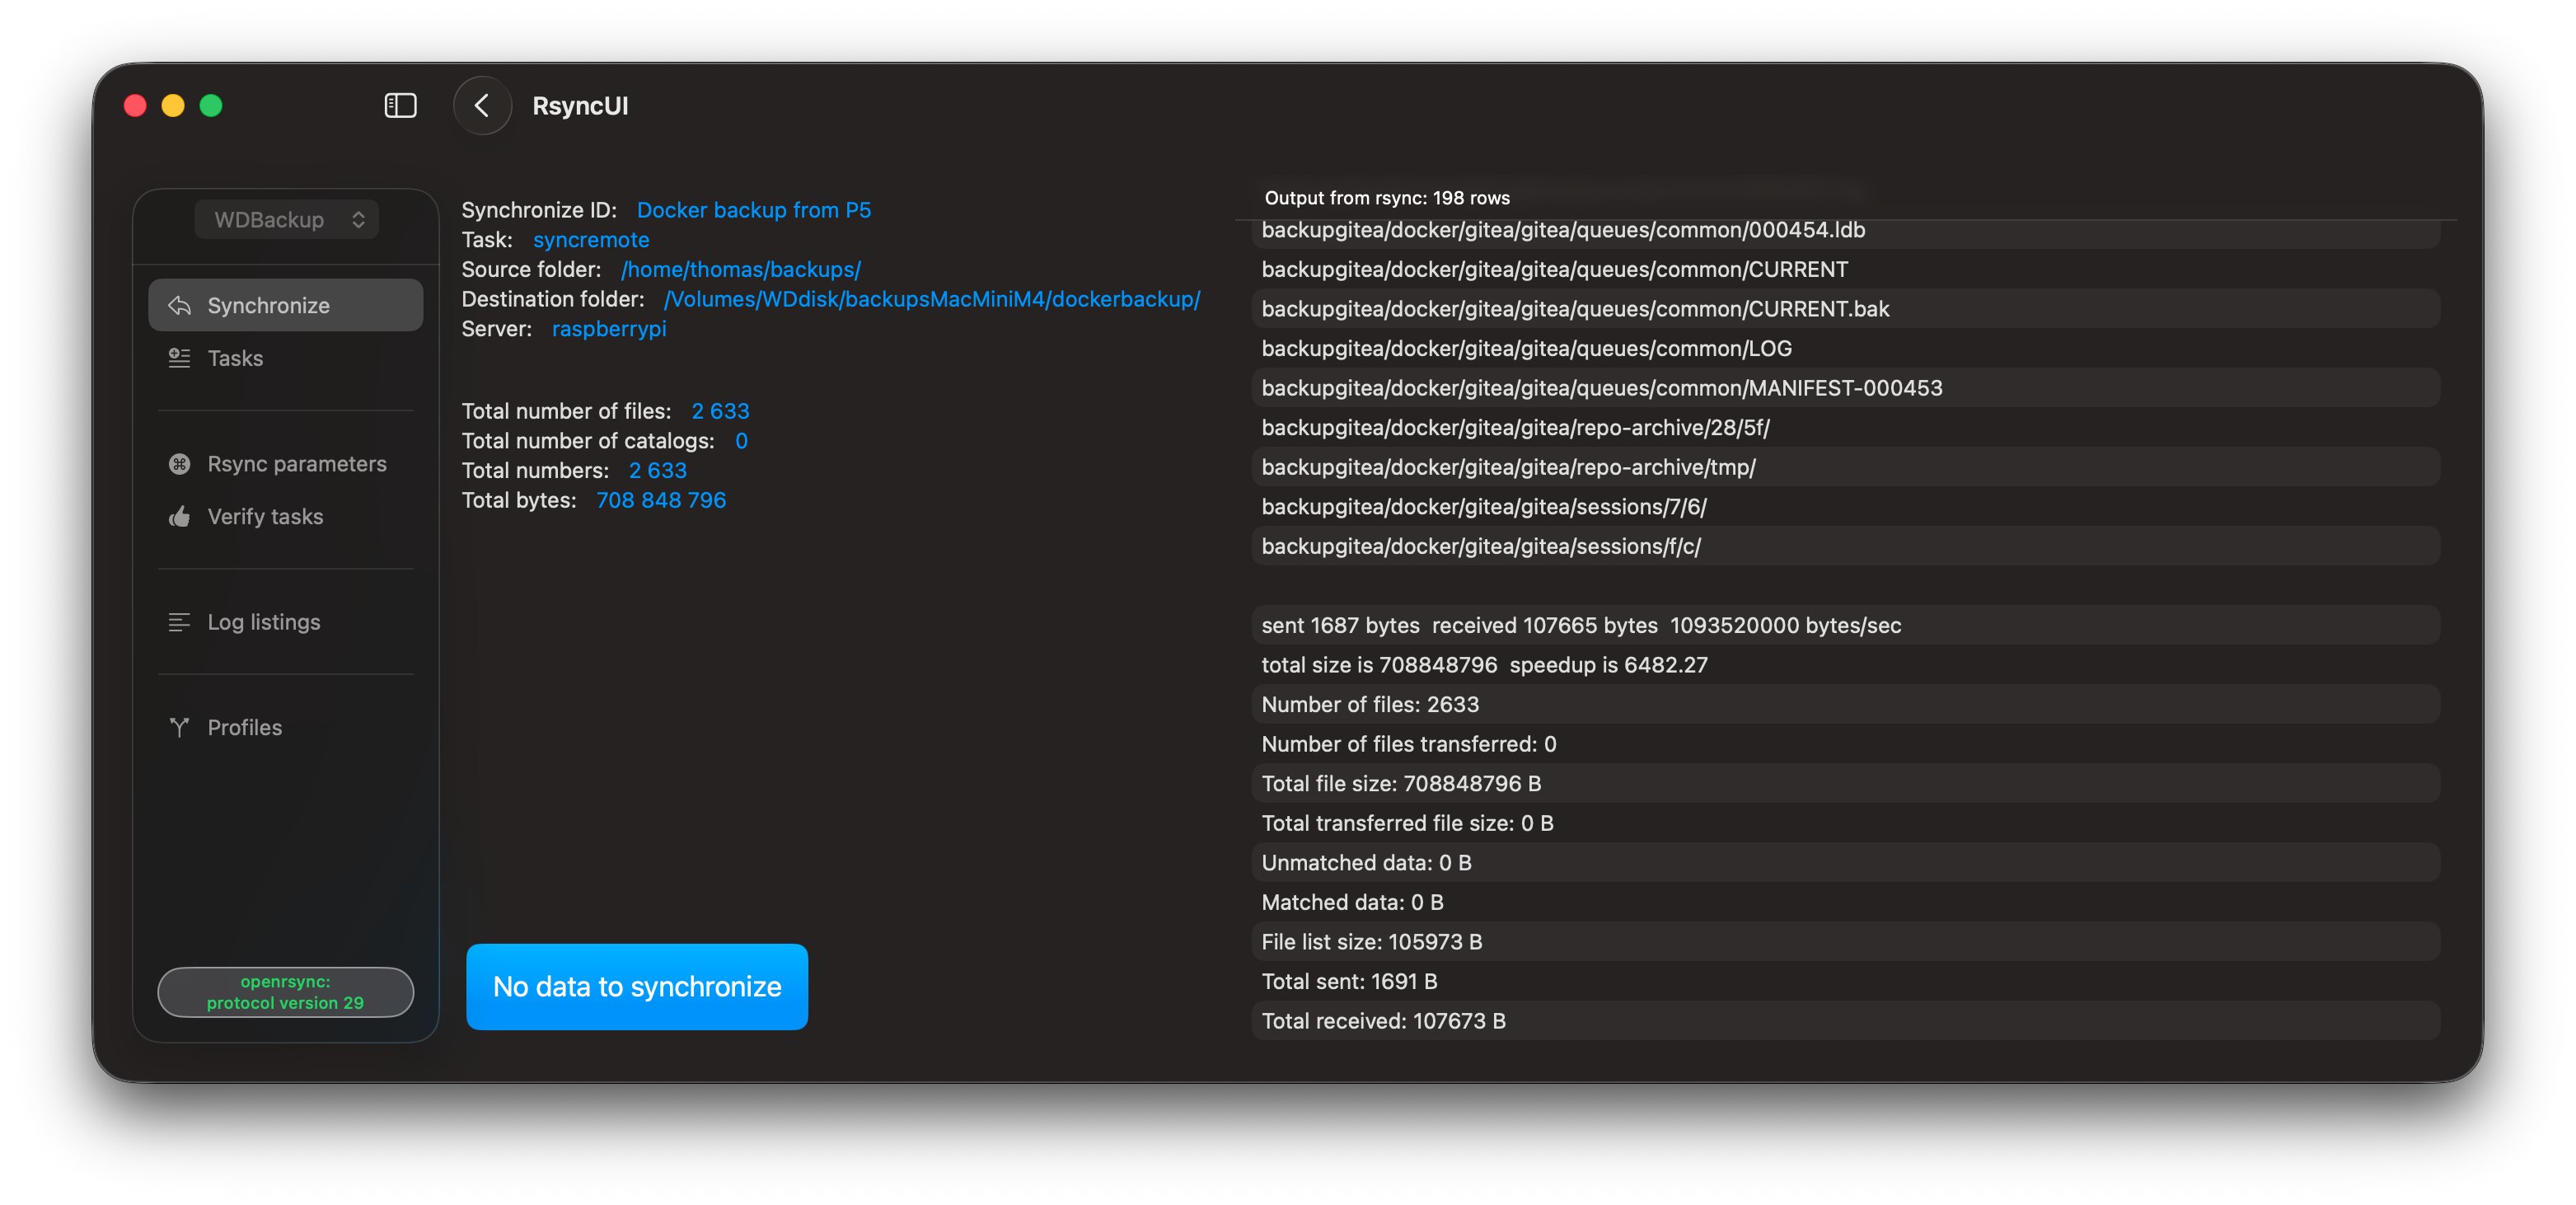Viewport: 2576px width, 1205px height.
Task: Open the WDBackup profile dropdown
Action: [x=286, y=219]
